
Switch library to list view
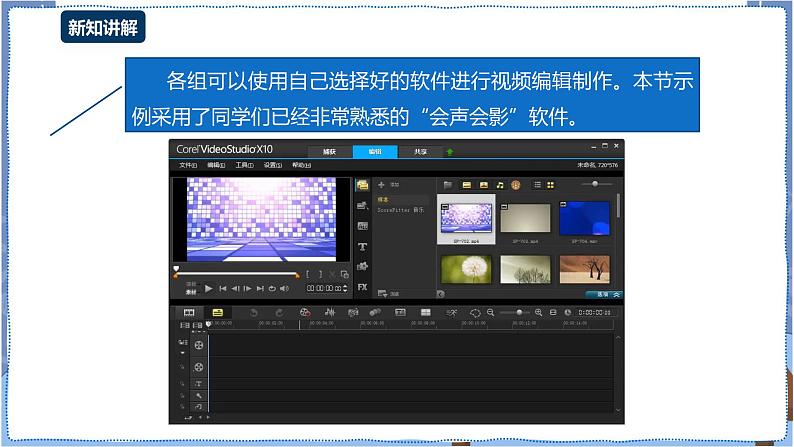(x=537, y=185)
